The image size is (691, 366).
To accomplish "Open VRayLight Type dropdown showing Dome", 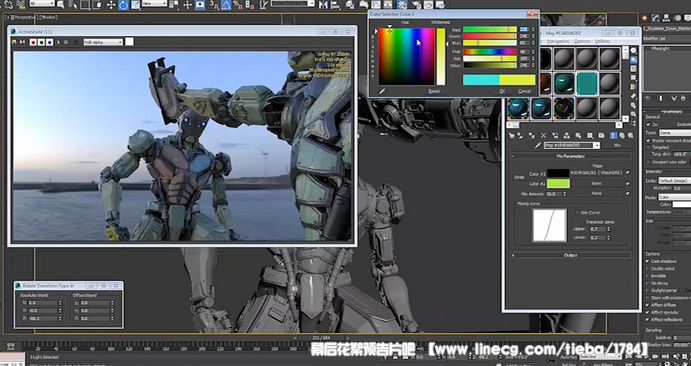I will coord(675,133).
